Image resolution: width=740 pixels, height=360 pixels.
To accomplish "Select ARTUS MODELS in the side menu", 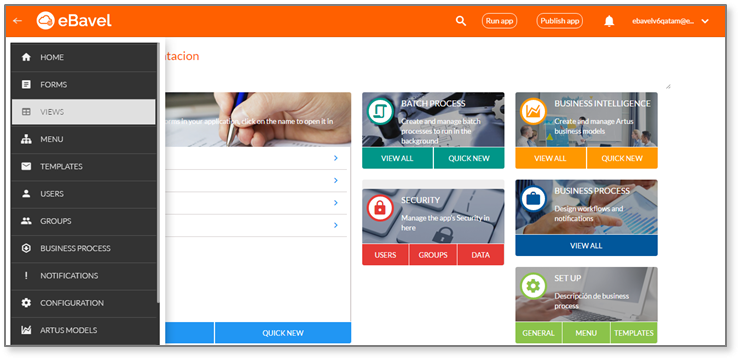I will (84, 330).
